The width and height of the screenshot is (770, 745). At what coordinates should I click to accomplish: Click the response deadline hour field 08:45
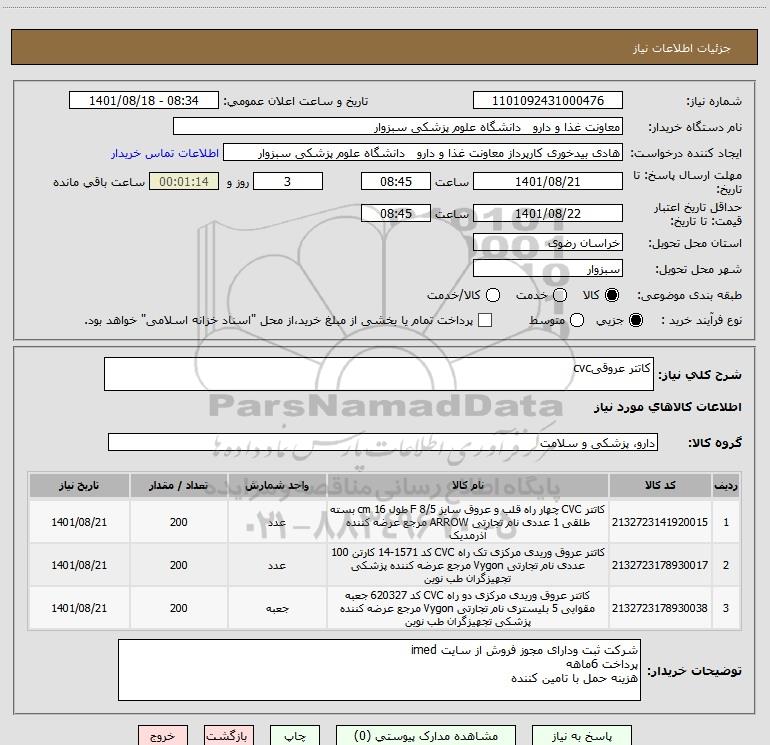pyautogui.click(x=396, y=181)
